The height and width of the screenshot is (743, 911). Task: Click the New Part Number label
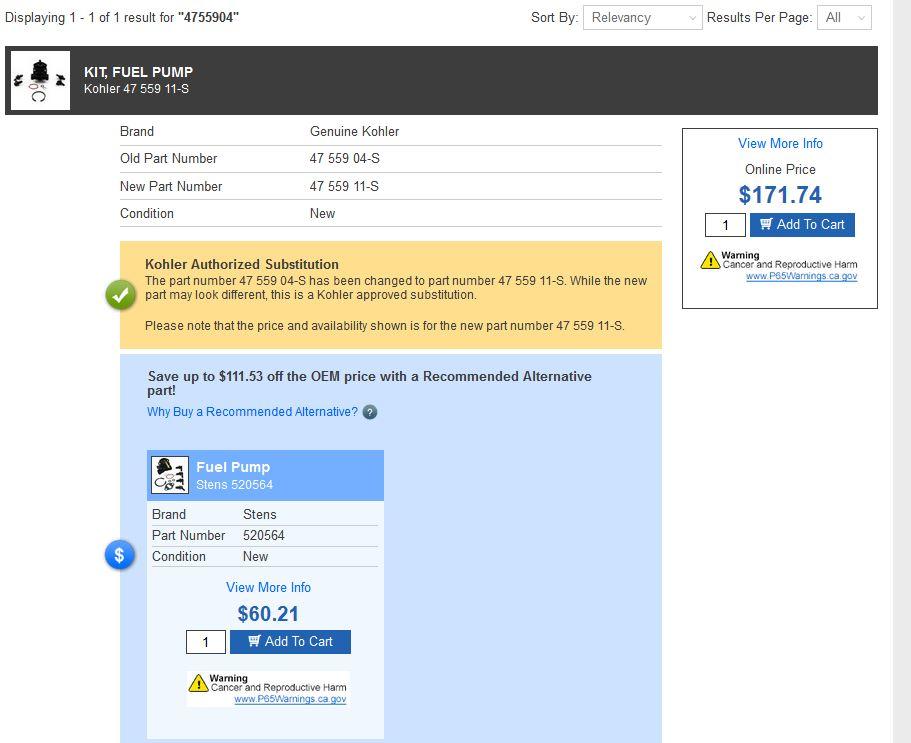pyautogui.click(x=171, y=186)
